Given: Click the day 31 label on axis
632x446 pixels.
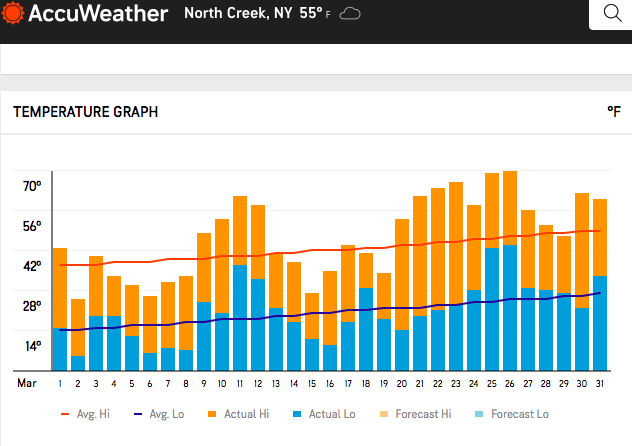Looking at the screenshot, I should (x=600, y=383).
